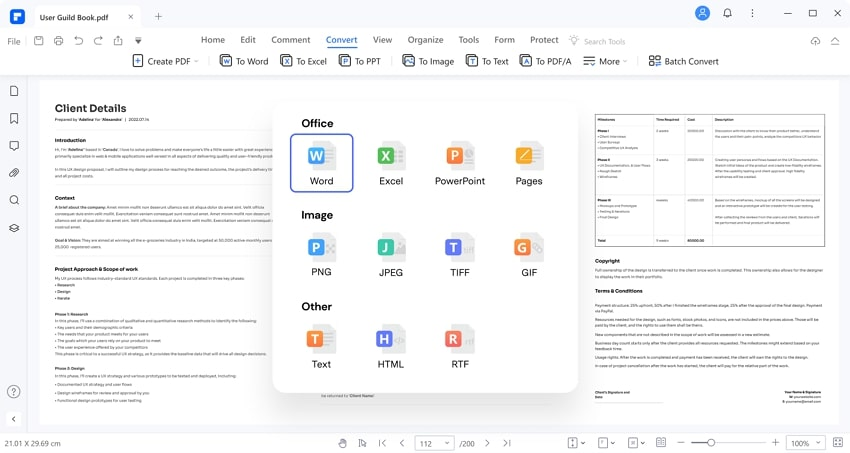Convert to PNG image format

321,255
